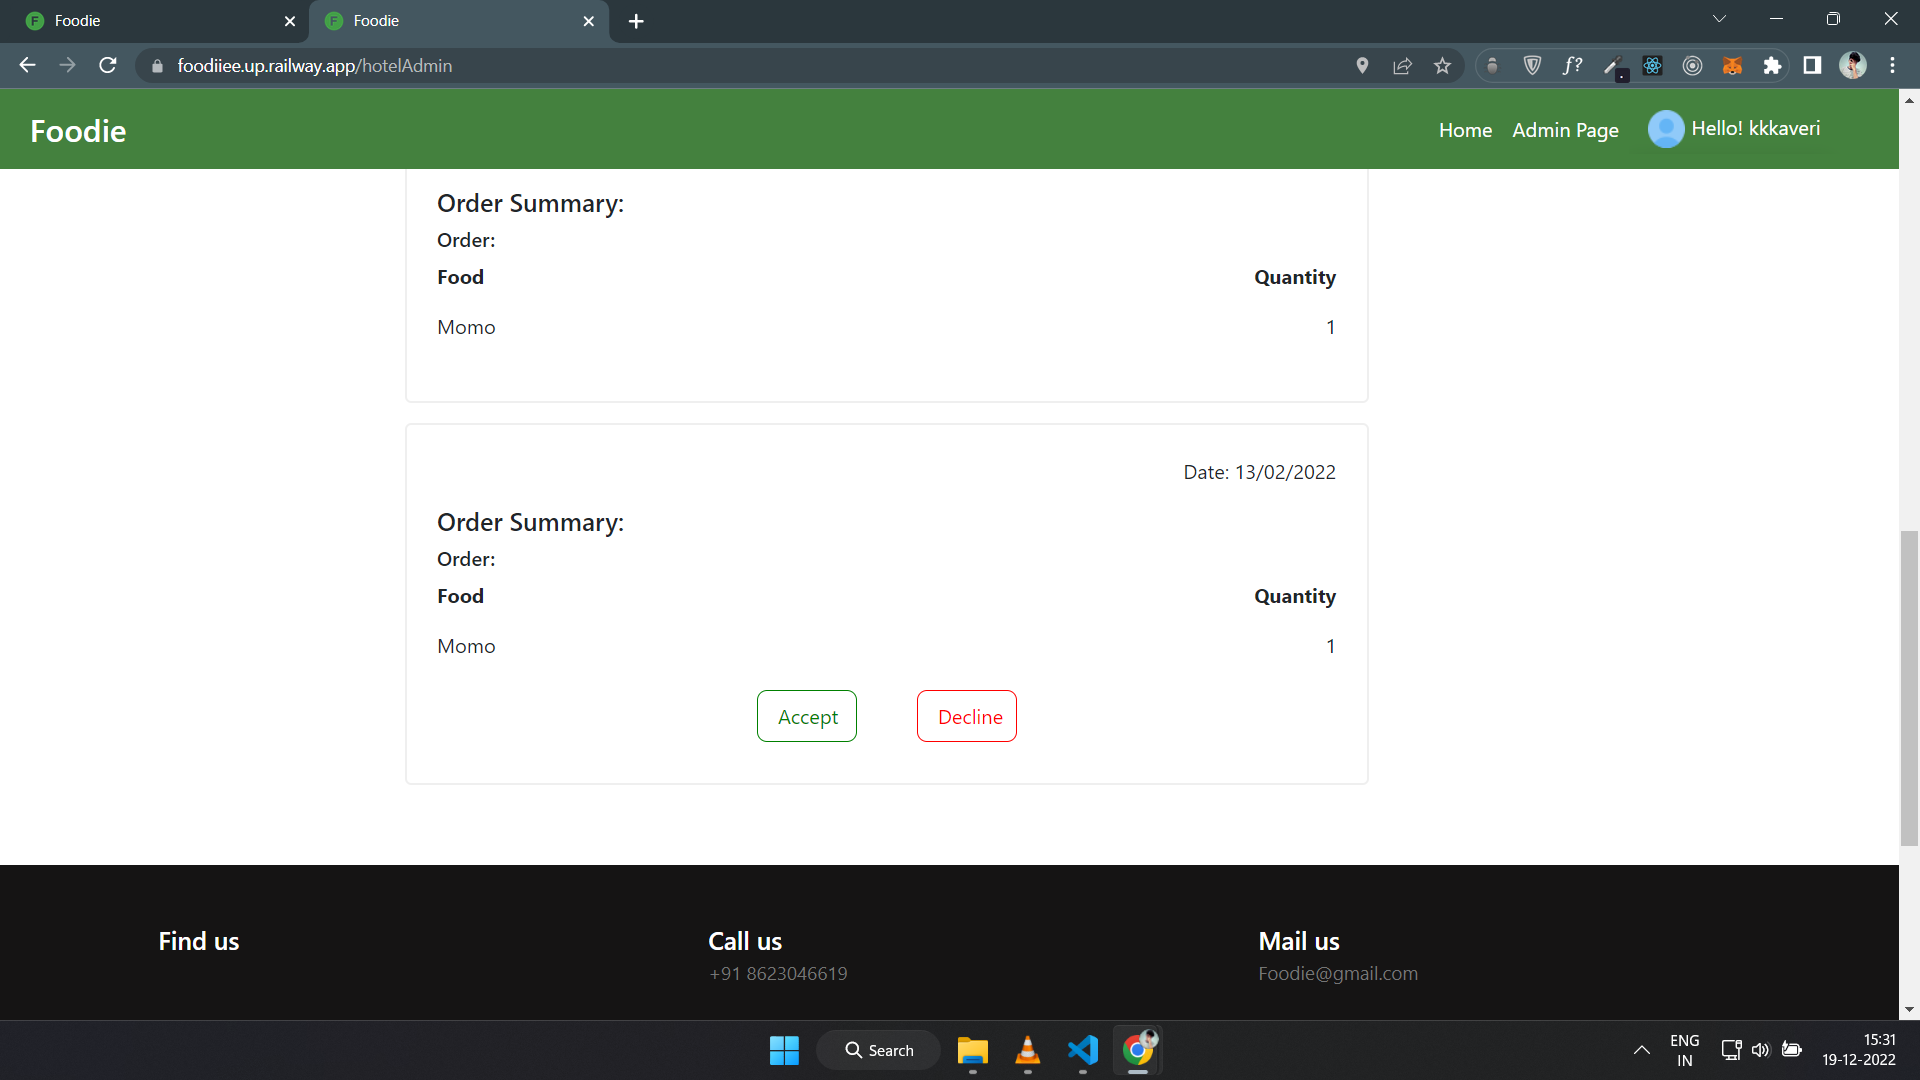This screenshot has width=1920, height=1080.
Task: Open the React Developer Tools extension icon
Action: [x=1652, y=66]
